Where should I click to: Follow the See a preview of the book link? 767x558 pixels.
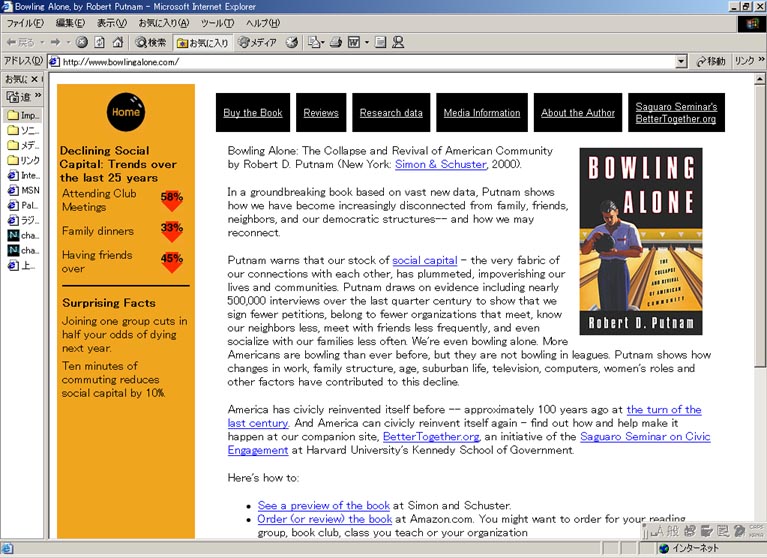point(323,506)
